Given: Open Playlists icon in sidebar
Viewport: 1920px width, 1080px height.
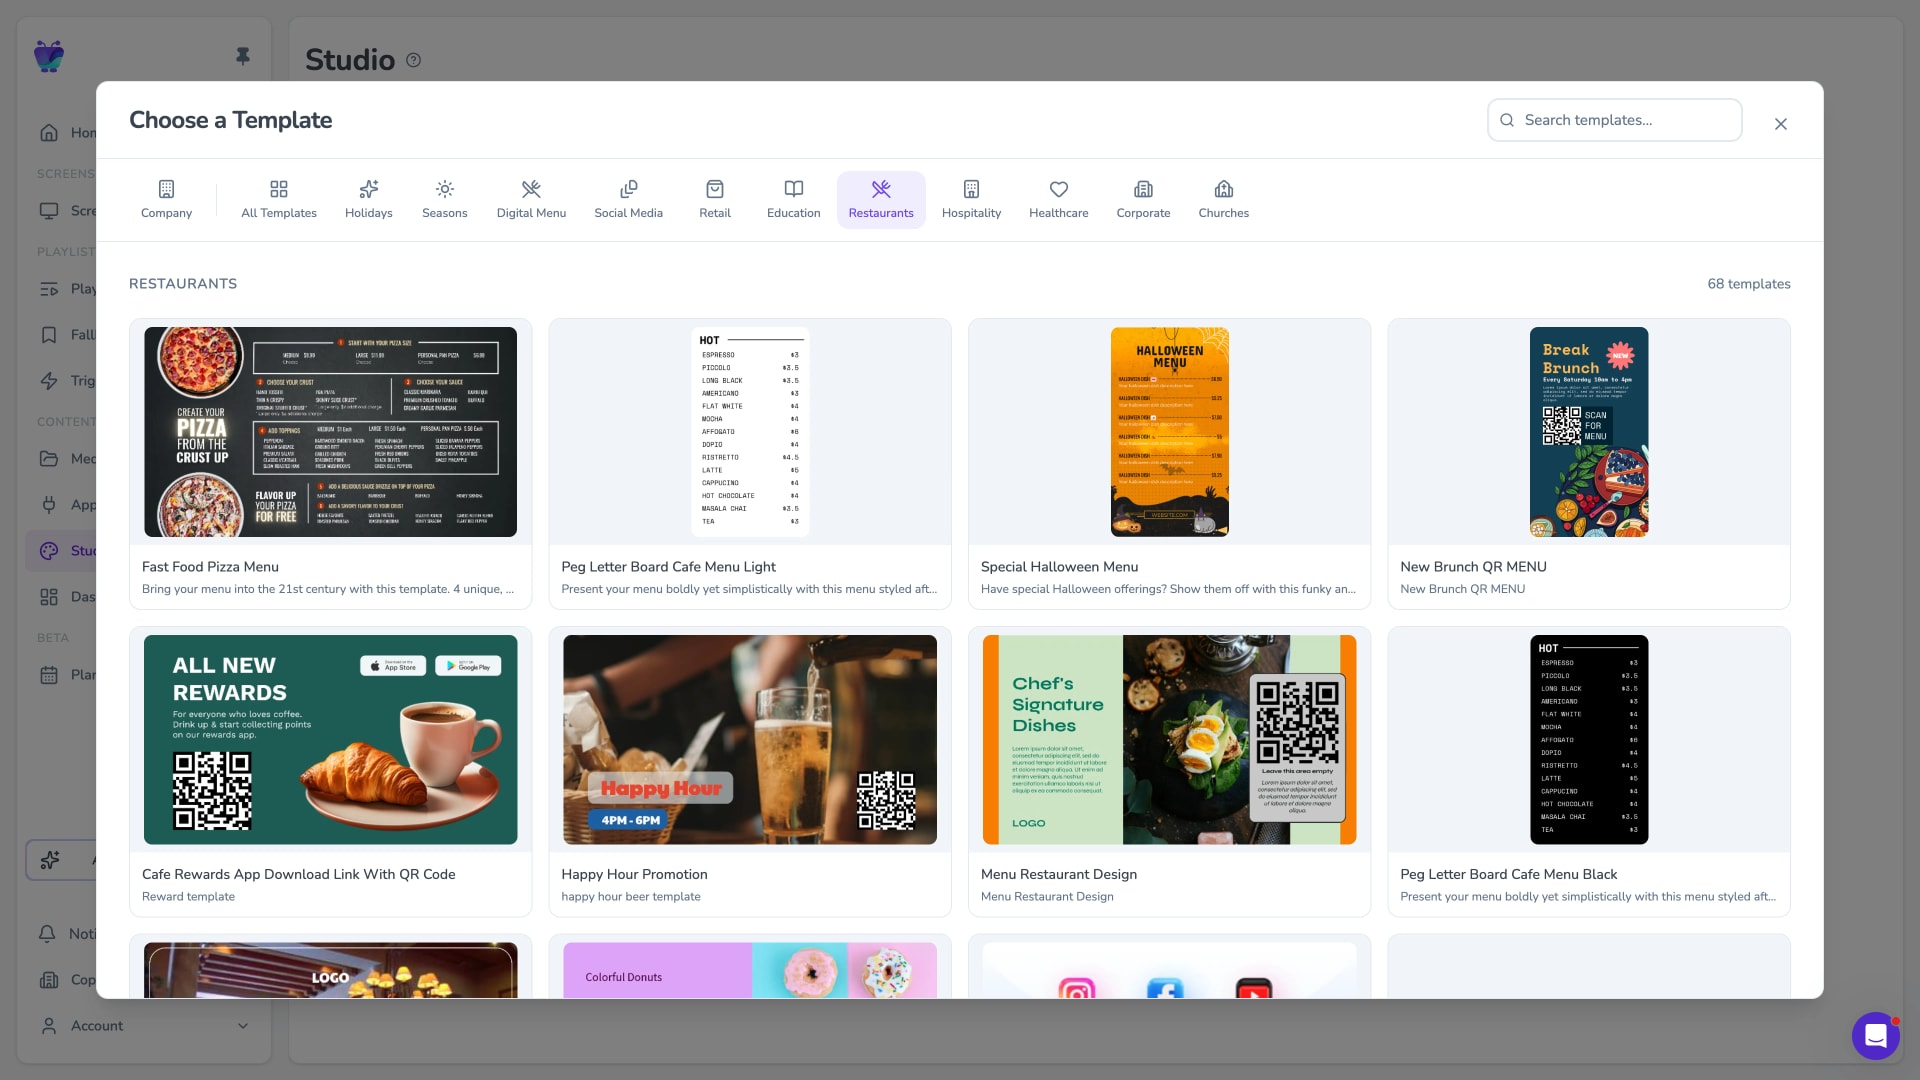Looking at the screenshot, I should click(x=49, y=289).
